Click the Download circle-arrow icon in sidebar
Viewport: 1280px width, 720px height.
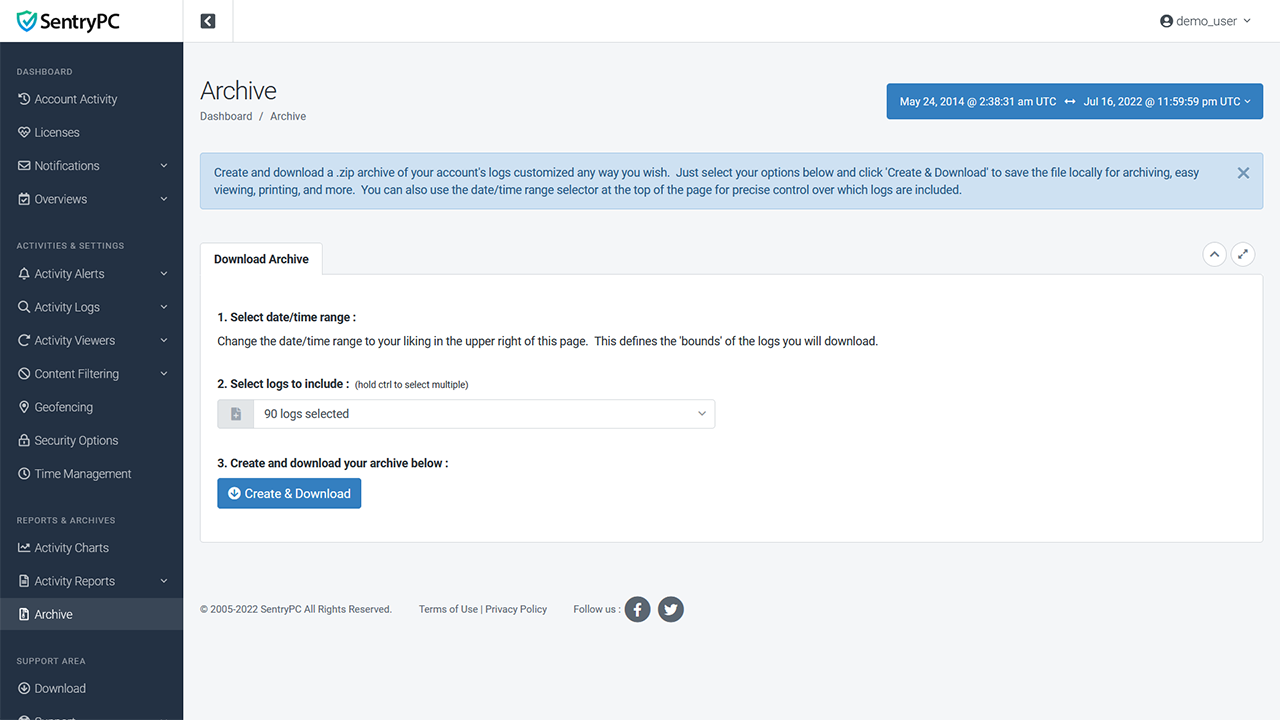pos(25,688)
